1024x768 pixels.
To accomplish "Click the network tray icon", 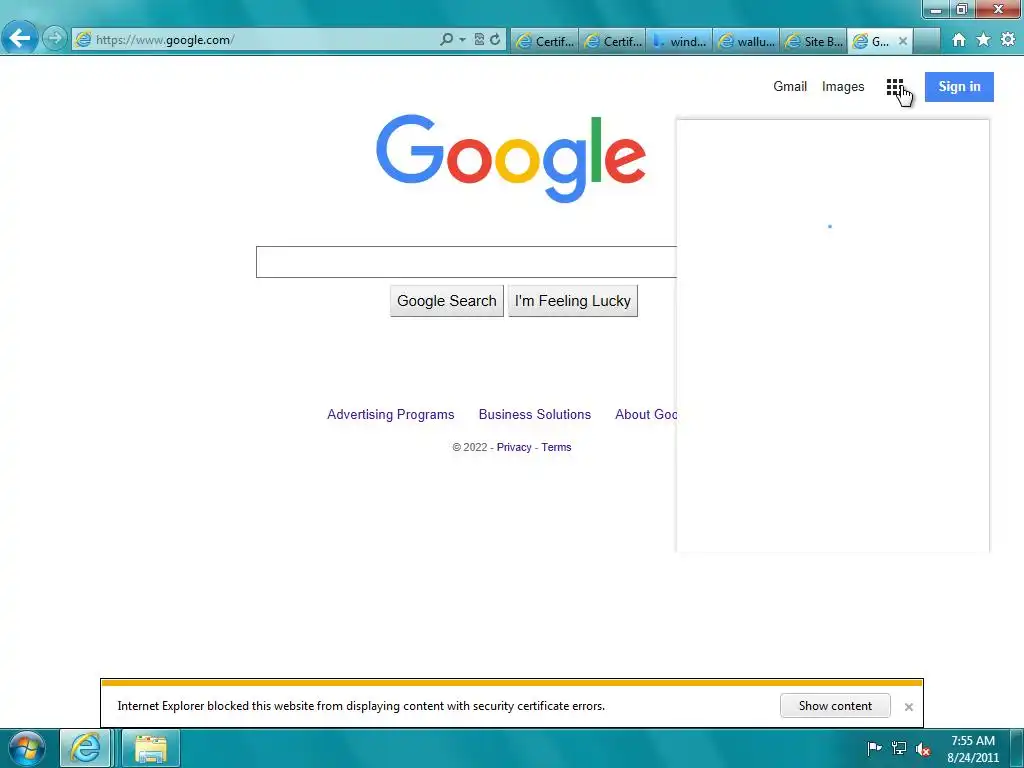I will 899,748.
